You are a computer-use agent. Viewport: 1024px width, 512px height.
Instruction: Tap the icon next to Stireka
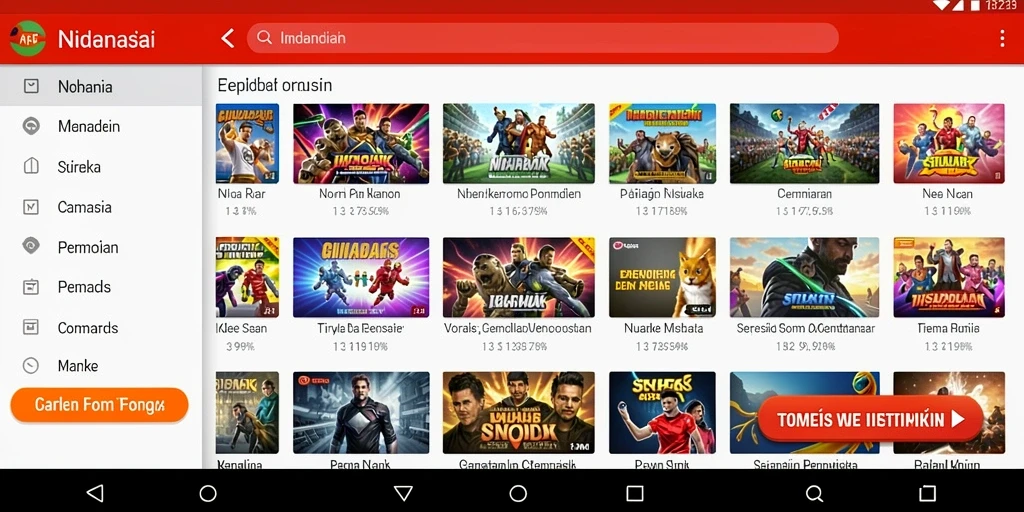31,167
